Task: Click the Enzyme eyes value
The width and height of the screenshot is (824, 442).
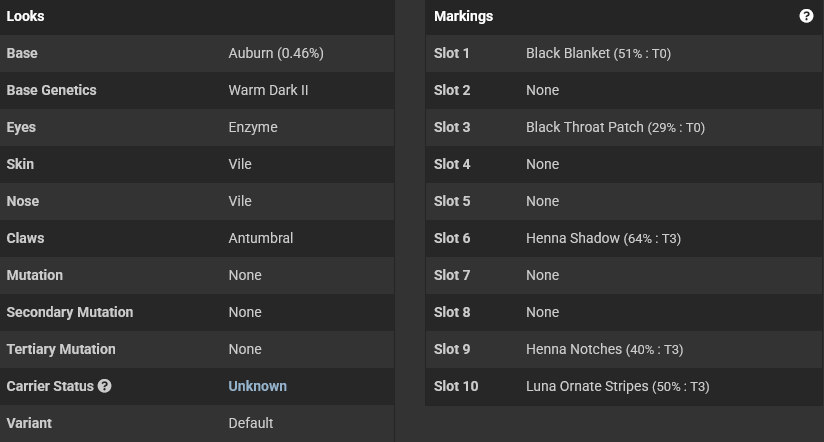Action: tap(253, 127)
